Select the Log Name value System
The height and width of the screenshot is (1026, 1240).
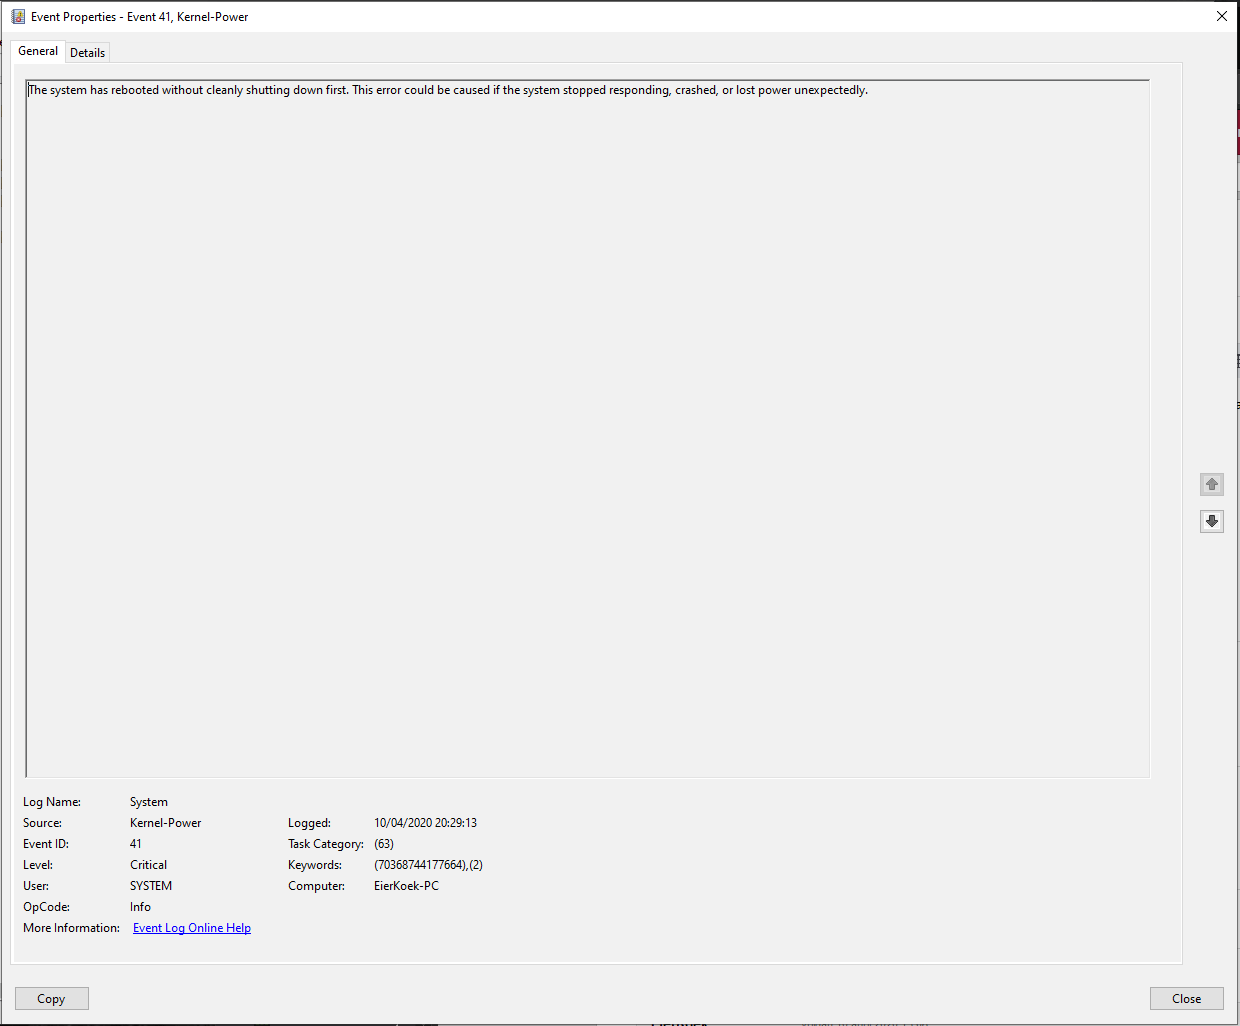[149, 802]
